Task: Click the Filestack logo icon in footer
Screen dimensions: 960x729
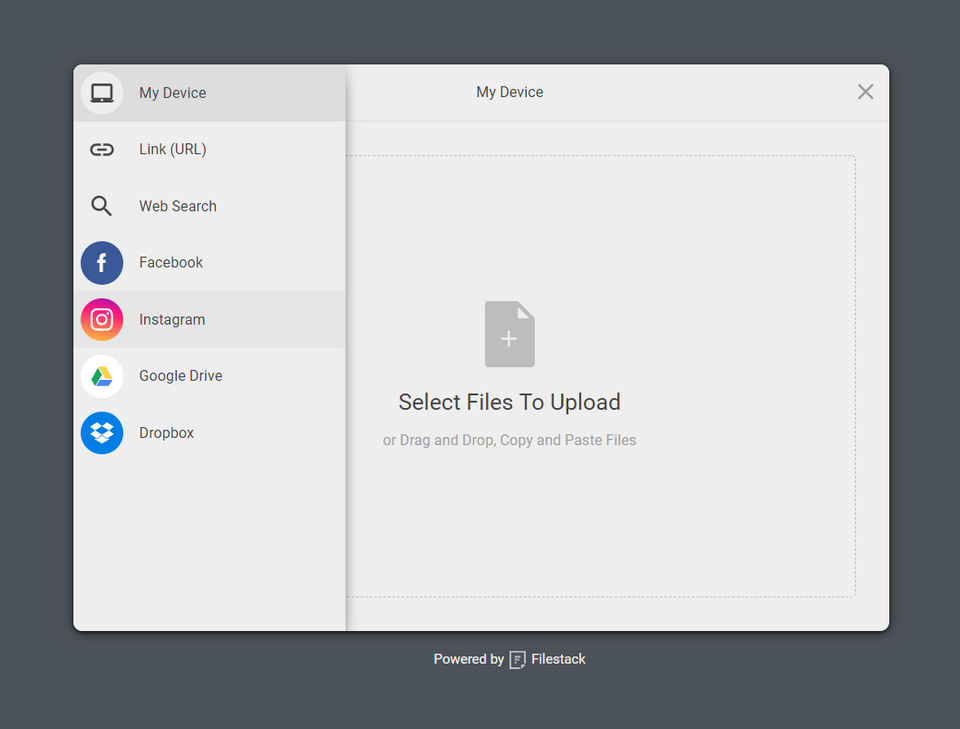Action: [518, 660]
